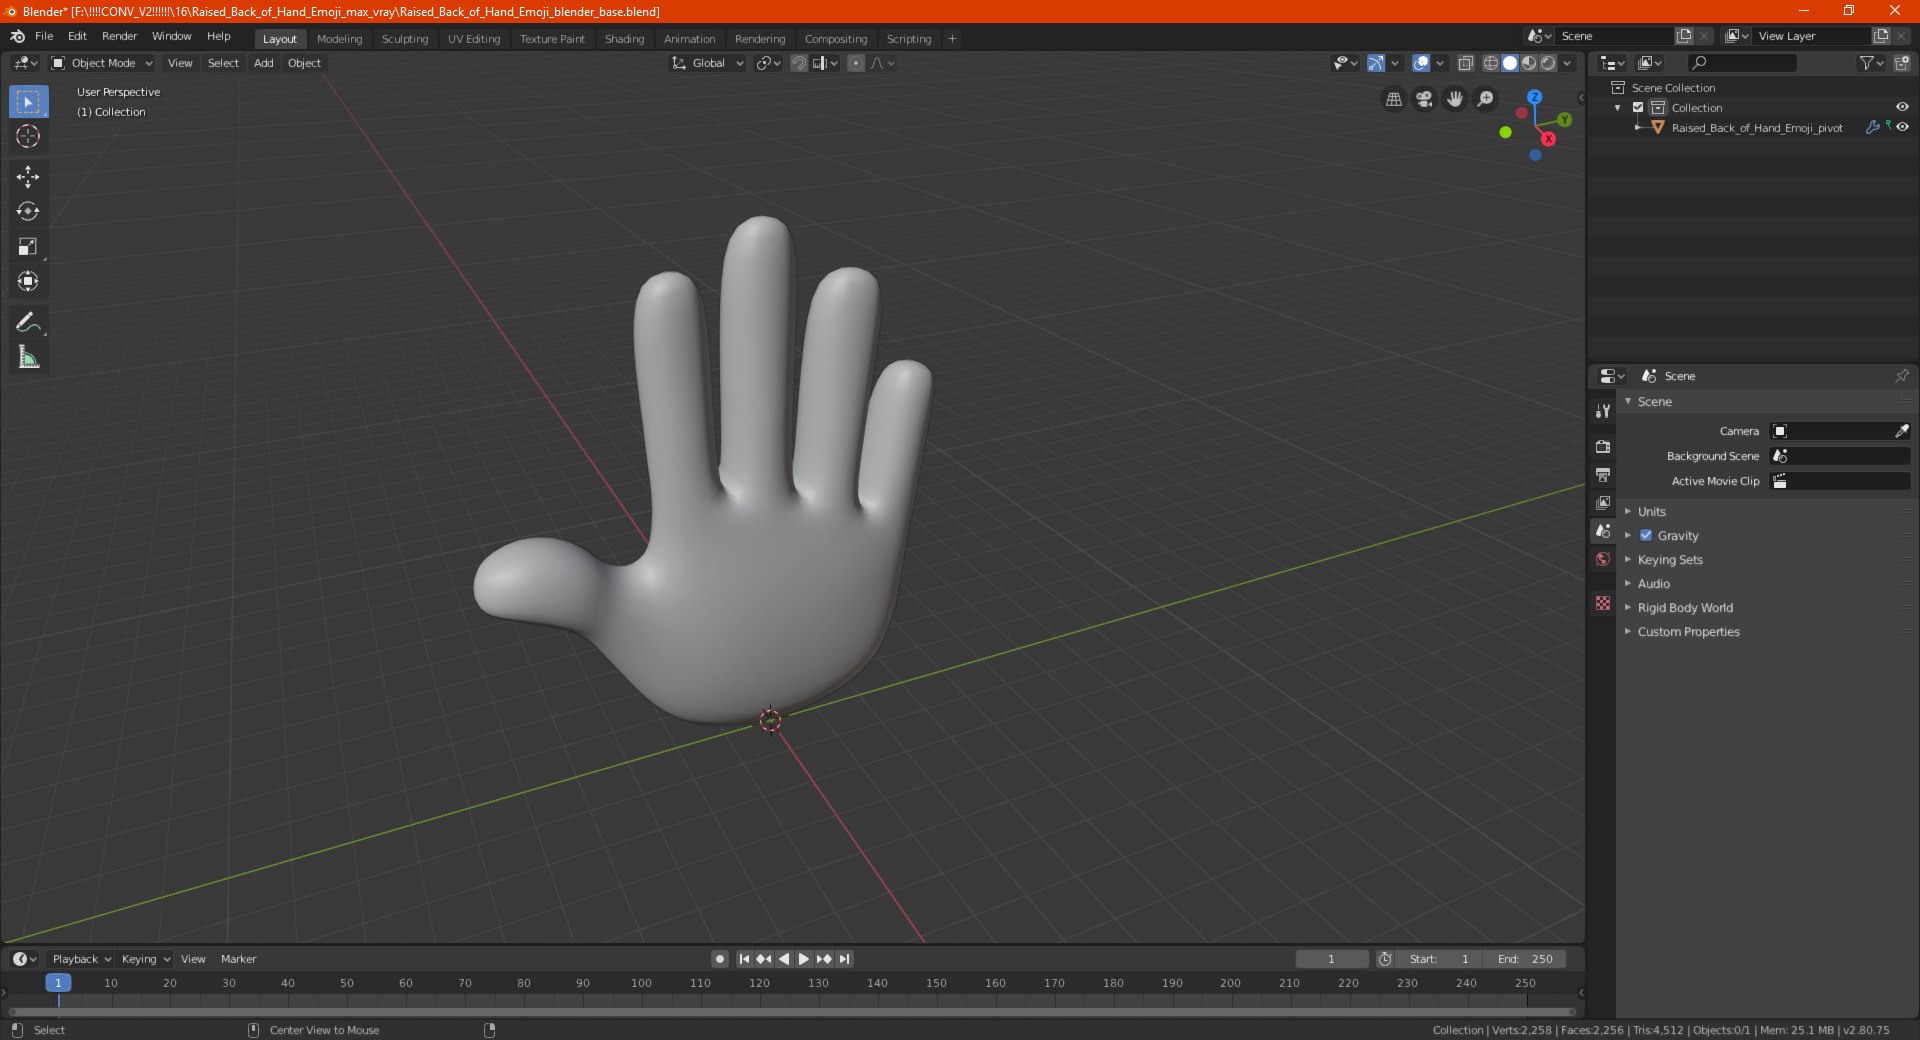Screen dimensions: 1920x1040
Task: Choose the Select Box tool
Action: pyautogui.click(x=28, y=101)
